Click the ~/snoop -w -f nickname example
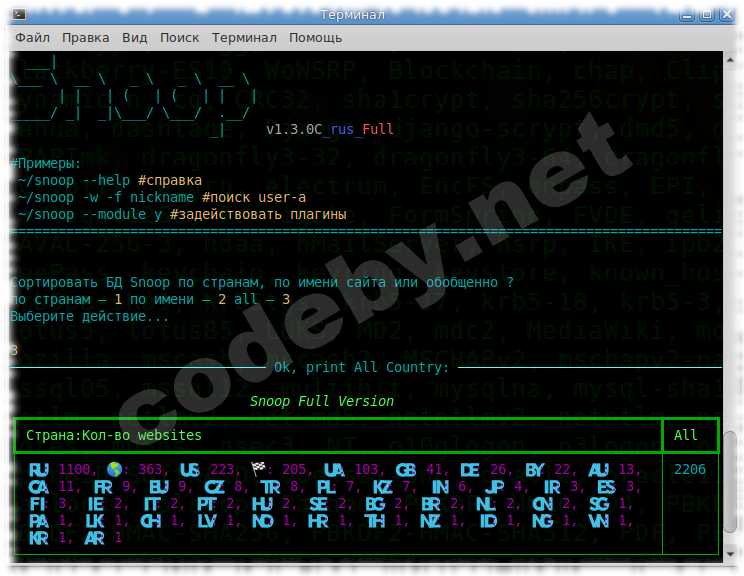The image size is (744, 576). 162,197
